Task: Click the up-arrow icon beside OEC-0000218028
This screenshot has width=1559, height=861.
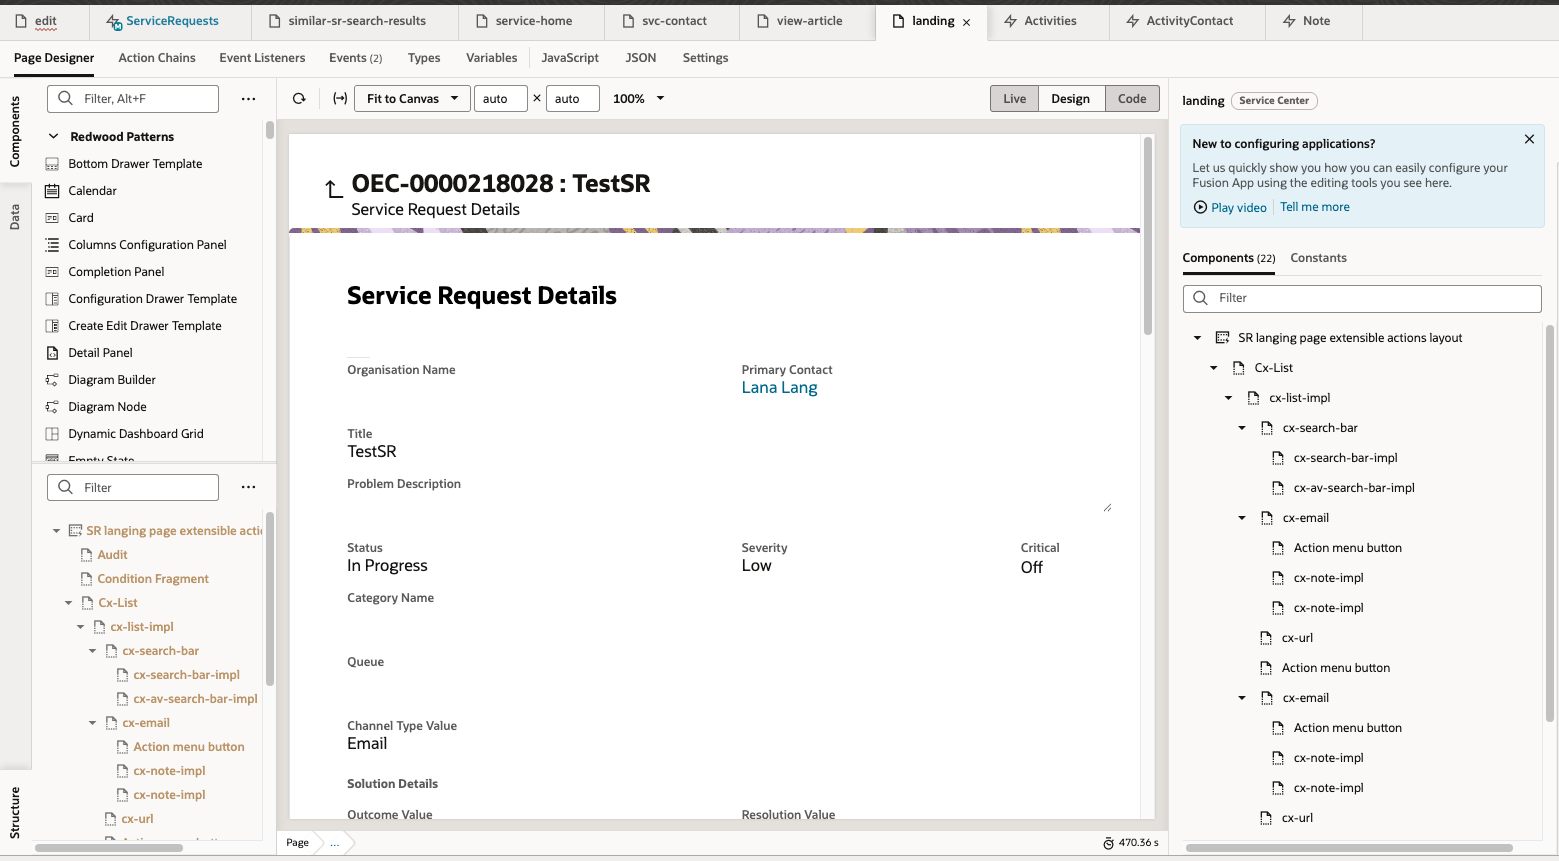Action: (334, 189)
